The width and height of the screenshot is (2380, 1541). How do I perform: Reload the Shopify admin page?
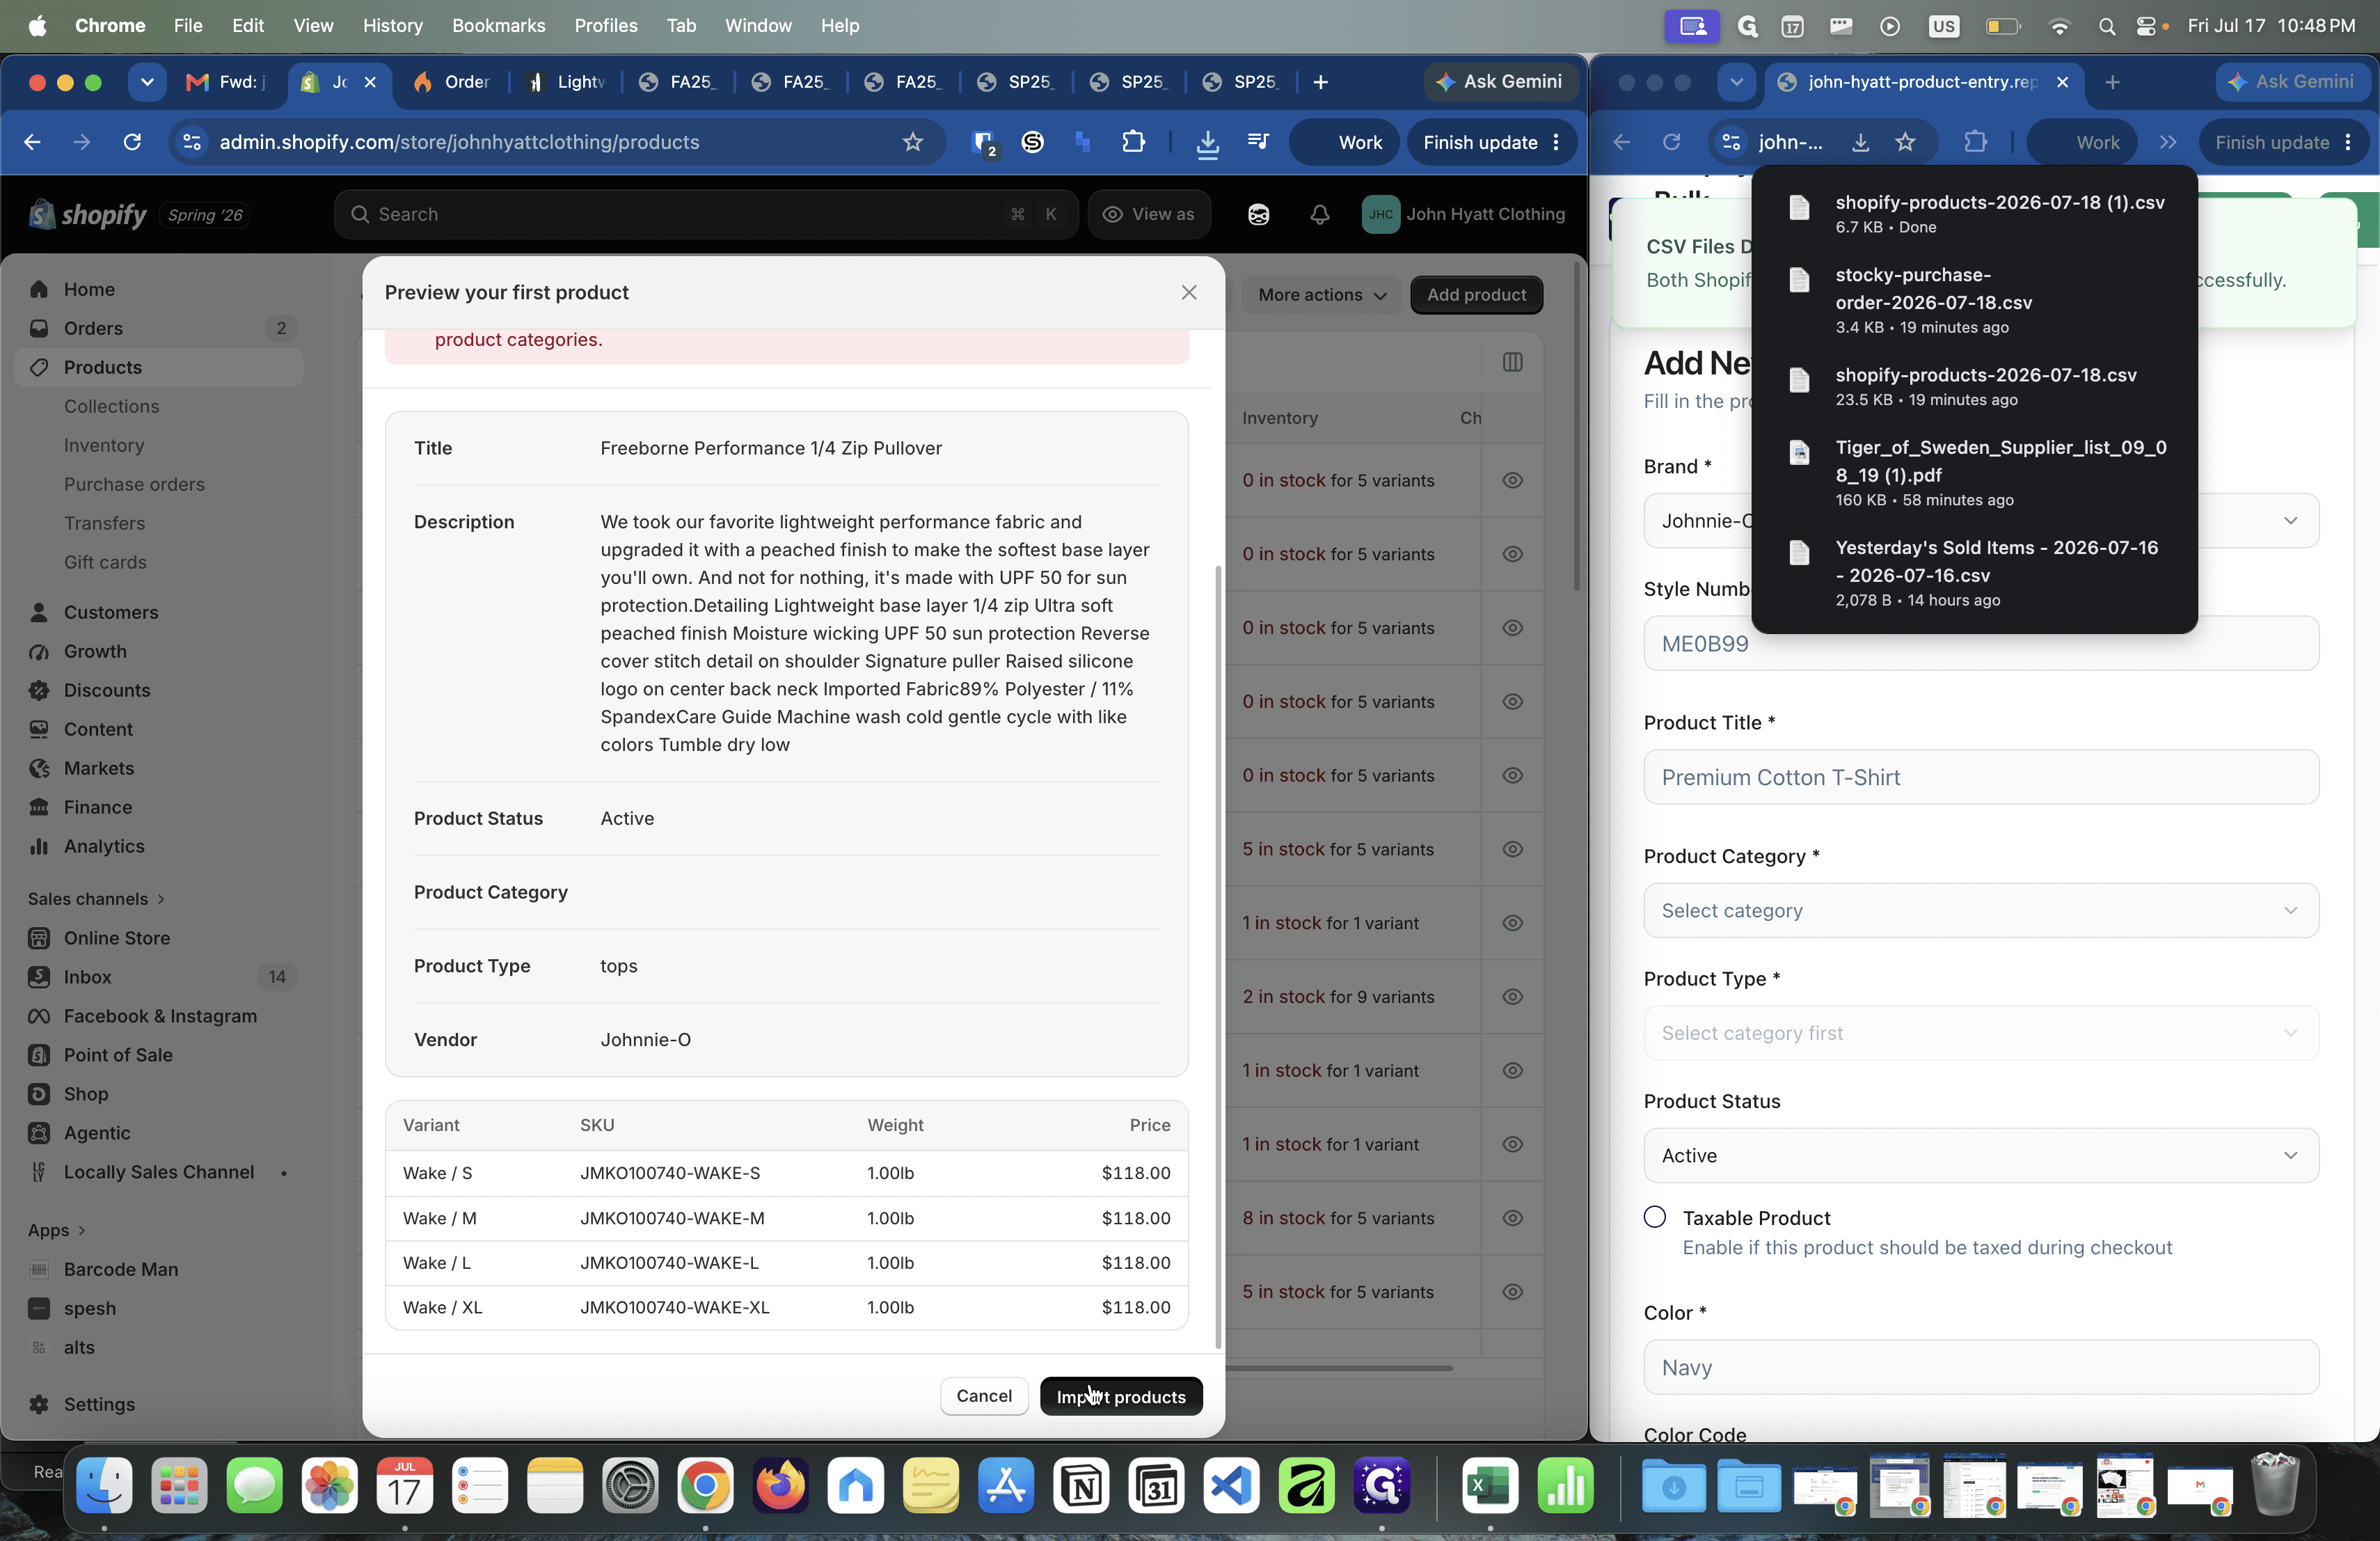coord(132,142)
